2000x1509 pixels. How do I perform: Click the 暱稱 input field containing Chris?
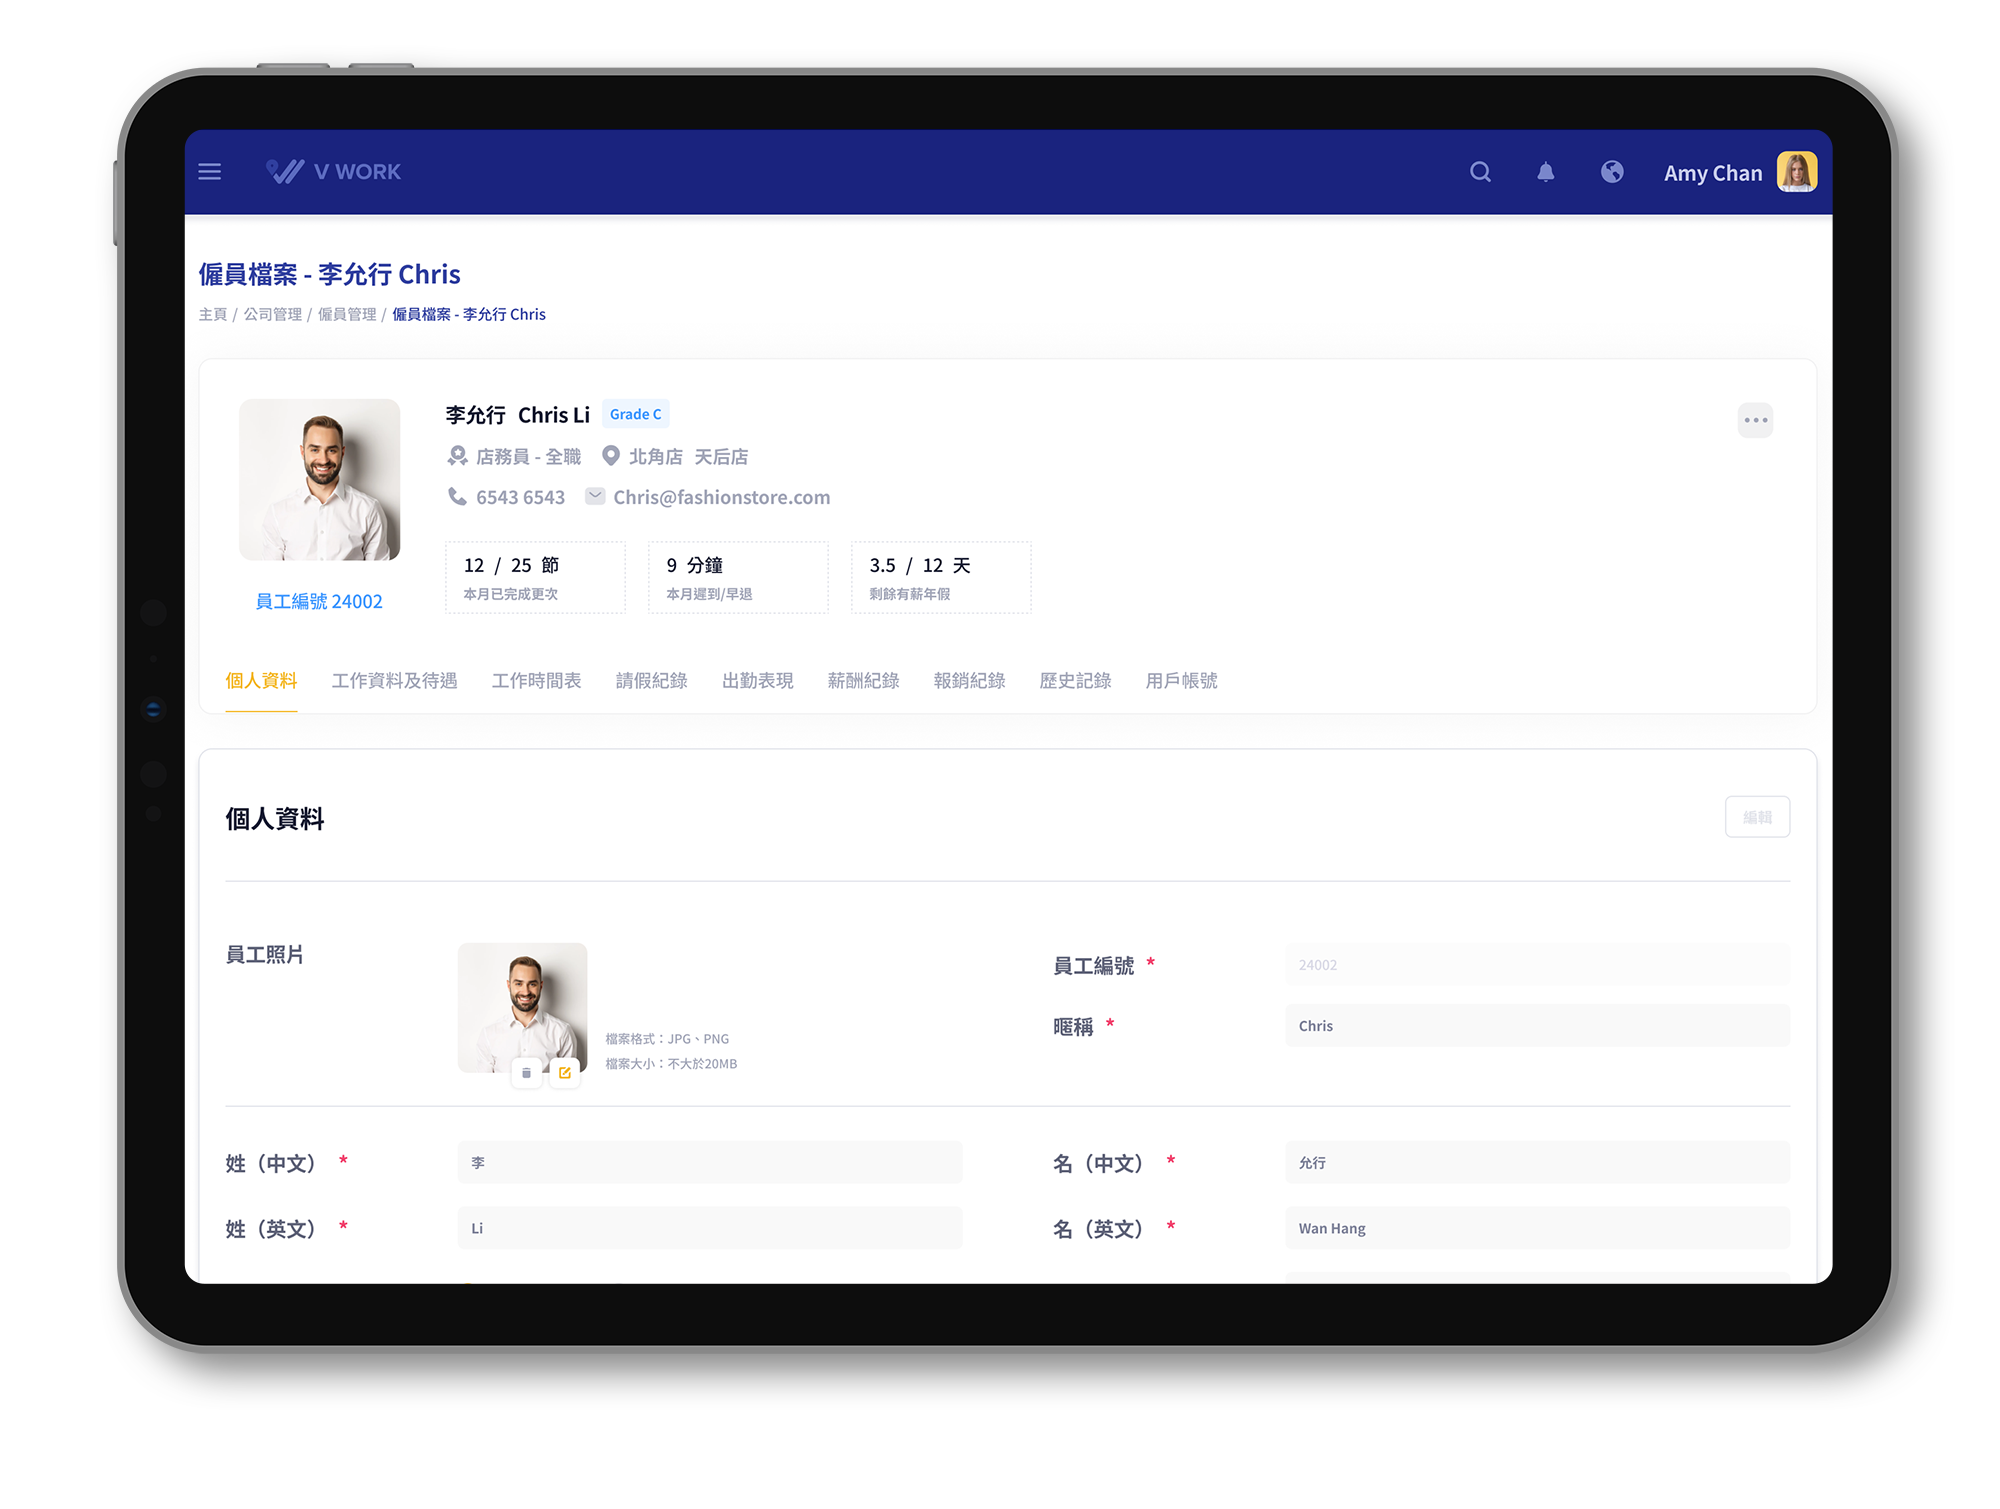point(1536,1026)
